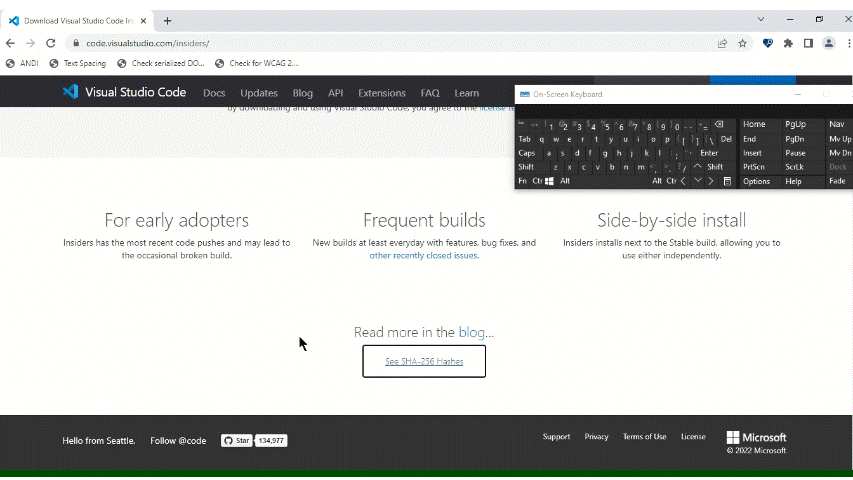The width and height of the screenshot is (853, 480).
Task: Open the other recently closed issues link
Action: click(x=423, y=255)
